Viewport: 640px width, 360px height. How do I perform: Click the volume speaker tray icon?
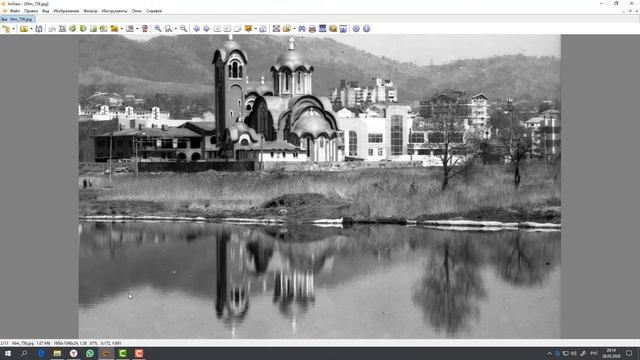pyautogui.click(x=573, y=353)
